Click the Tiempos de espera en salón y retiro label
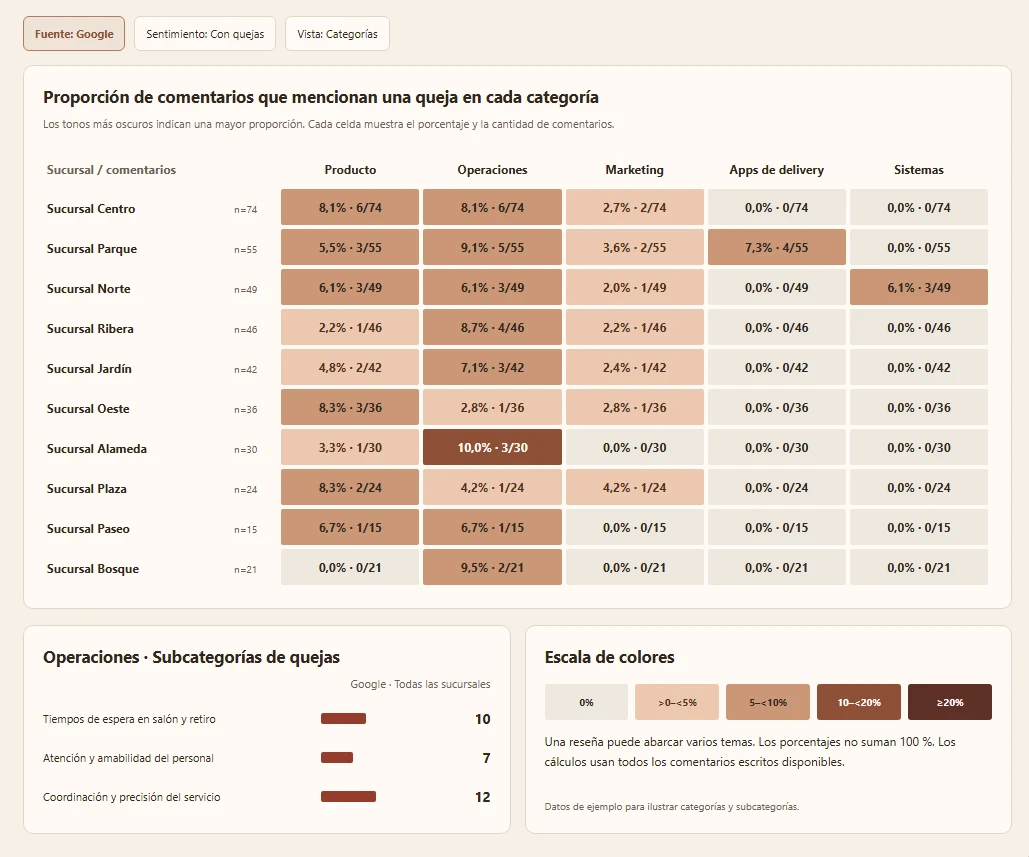This screenshot has height=857, width=1029. 129,719
